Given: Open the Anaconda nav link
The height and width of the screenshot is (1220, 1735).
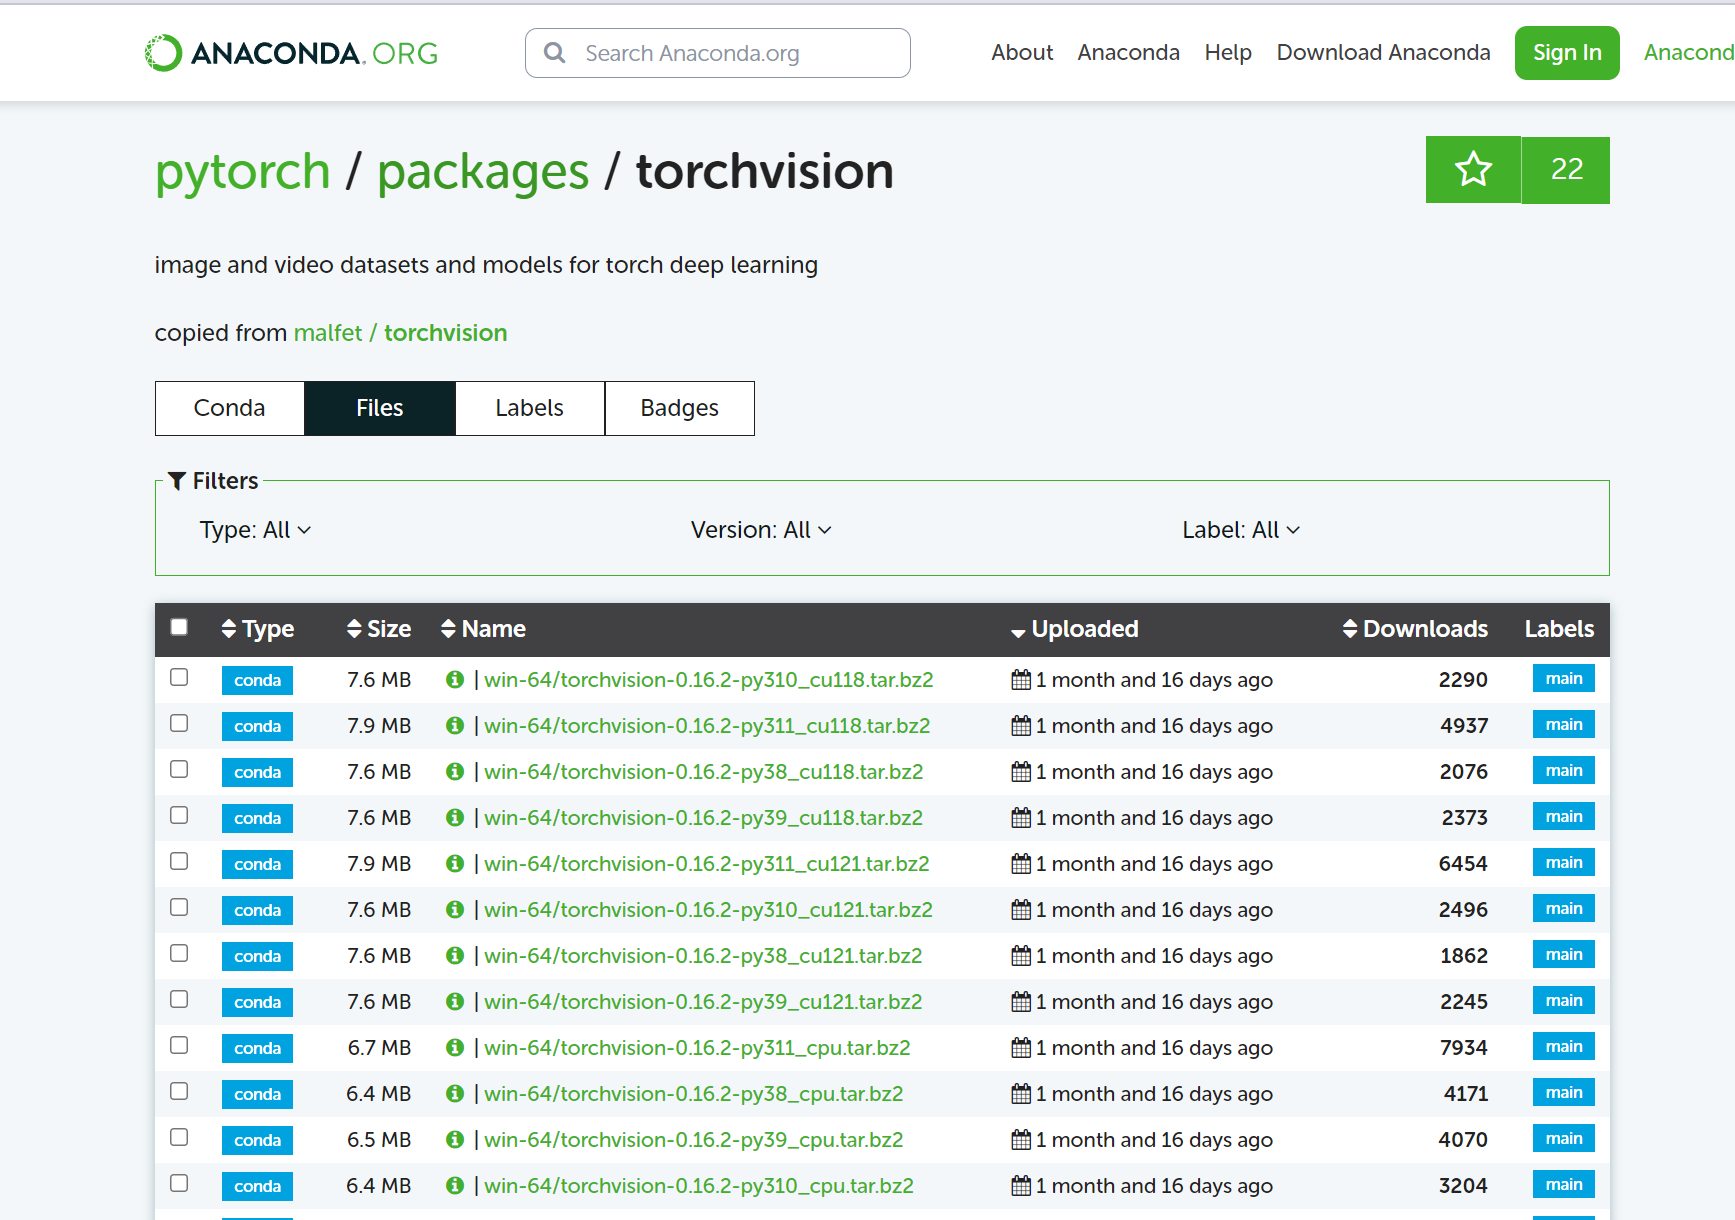Looking at the screenshot, I should click(1128, 53).
